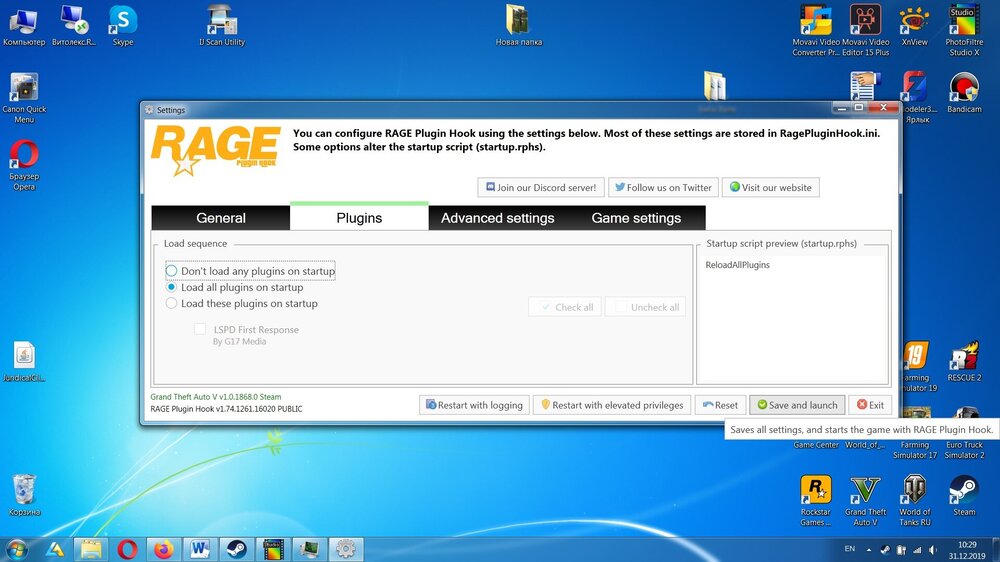This screenshot has height=562, width=1000.
Task: Open World of Tanks RU shortcut
Action: pos(915,500)
